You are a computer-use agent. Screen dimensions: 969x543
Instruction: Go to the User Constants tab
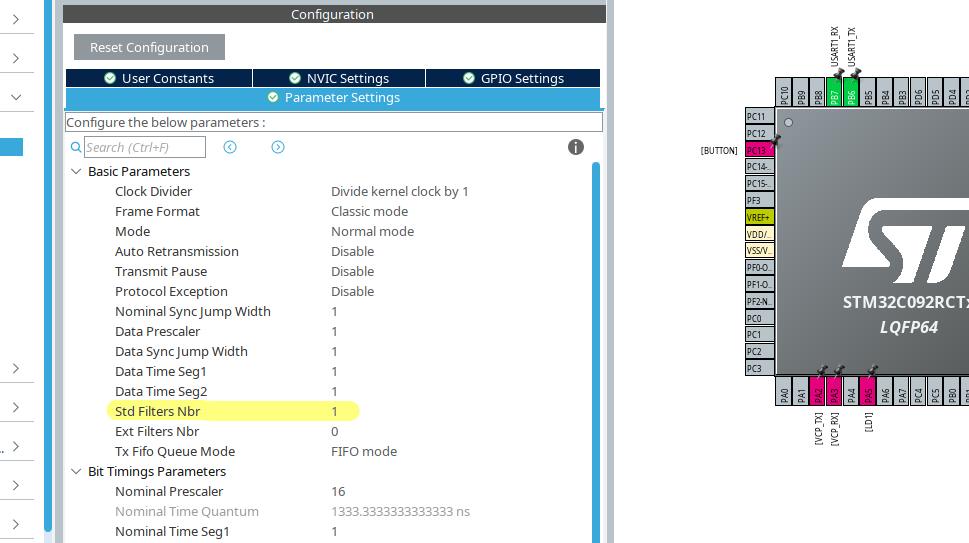[158, 78]
